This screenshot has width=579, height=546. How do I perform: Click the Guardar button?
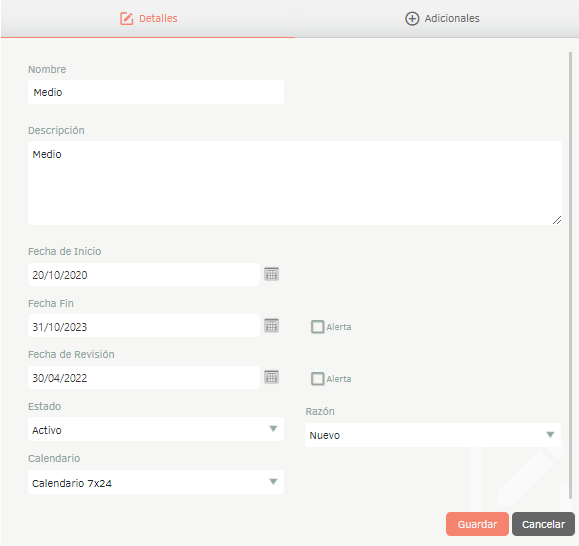[x=477, y=524]
